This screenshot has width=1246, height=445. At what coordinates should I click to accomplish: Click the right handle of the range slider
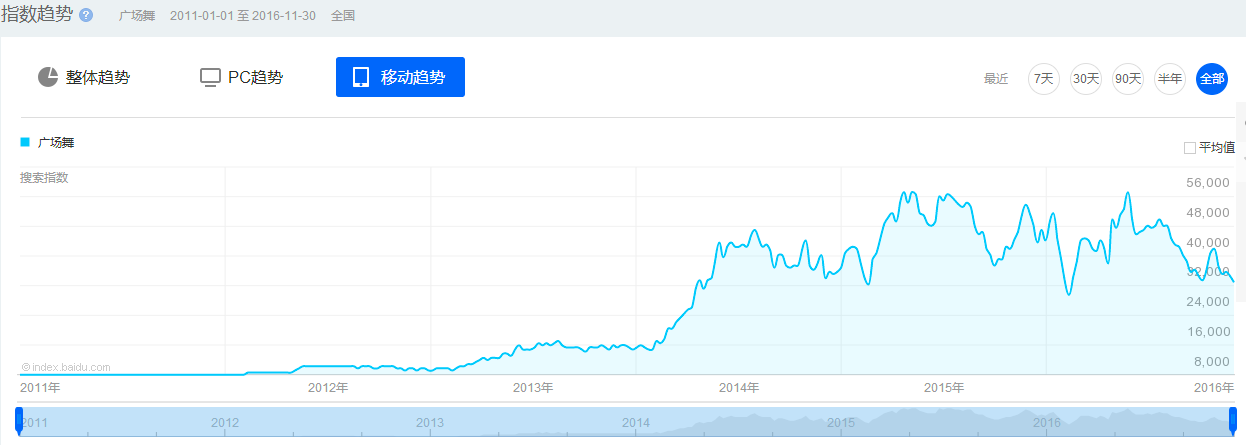coord(1232,421)
